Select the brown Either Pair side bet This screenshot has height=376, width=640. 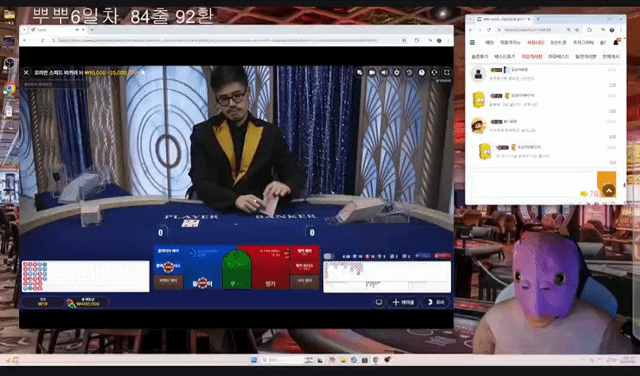coord(304,282)
